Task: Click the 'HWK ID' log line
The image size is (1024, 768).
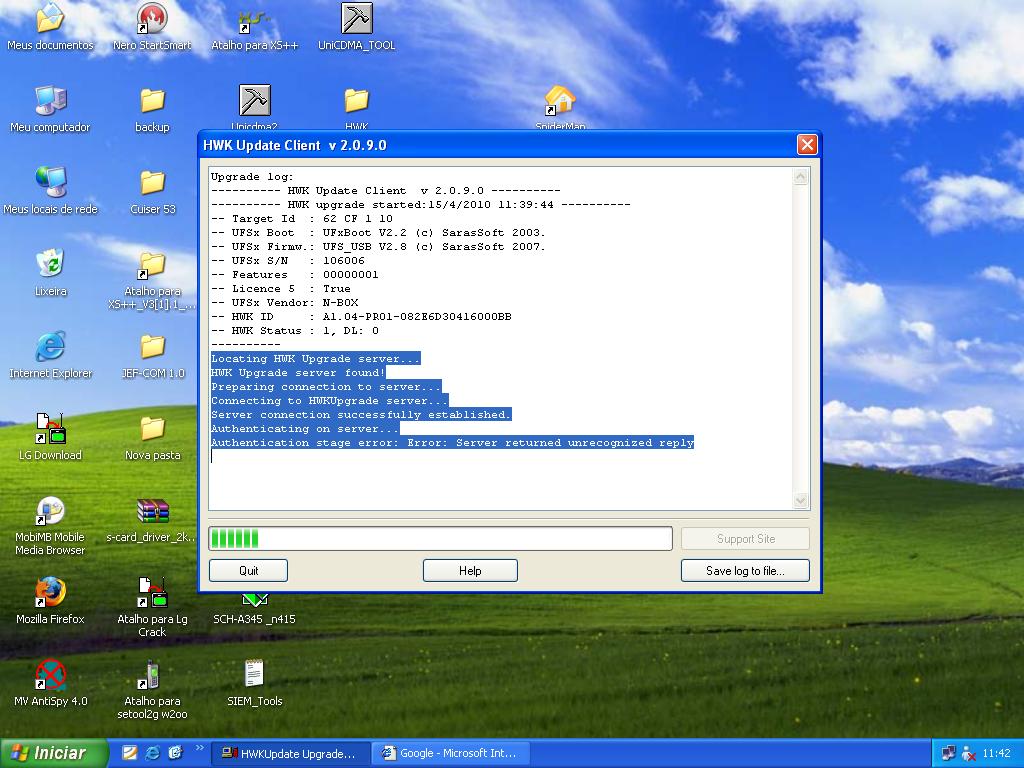Action: tap(361, 317)
